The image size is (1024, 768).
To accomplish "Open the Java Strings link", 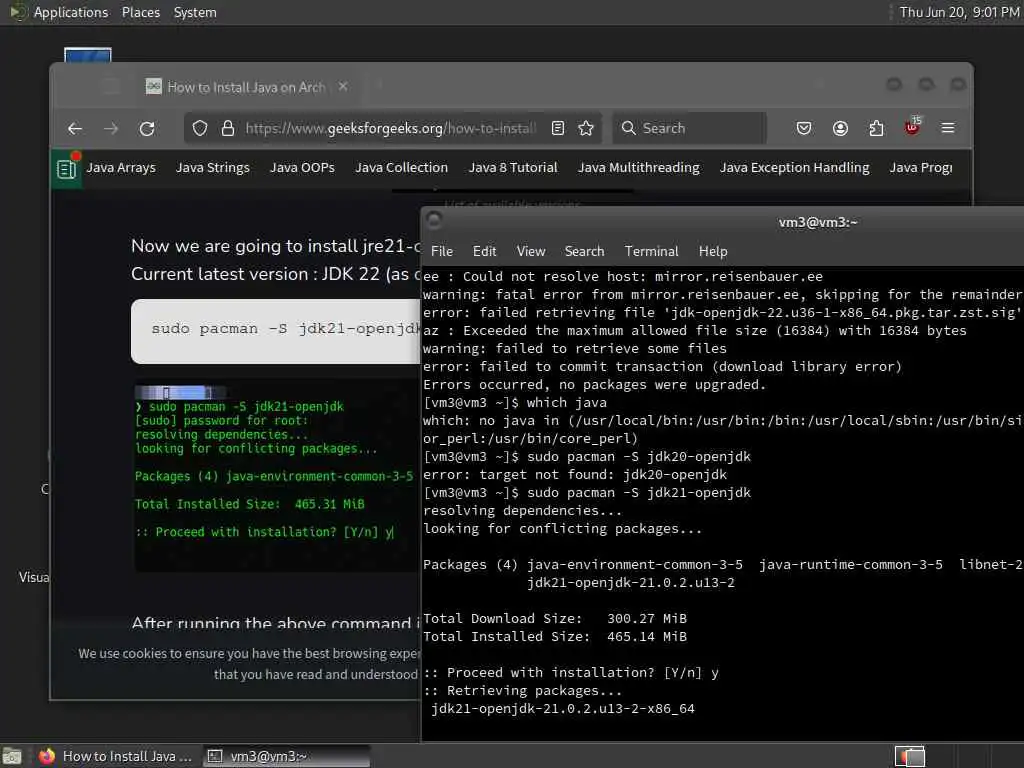I will 212,168.
